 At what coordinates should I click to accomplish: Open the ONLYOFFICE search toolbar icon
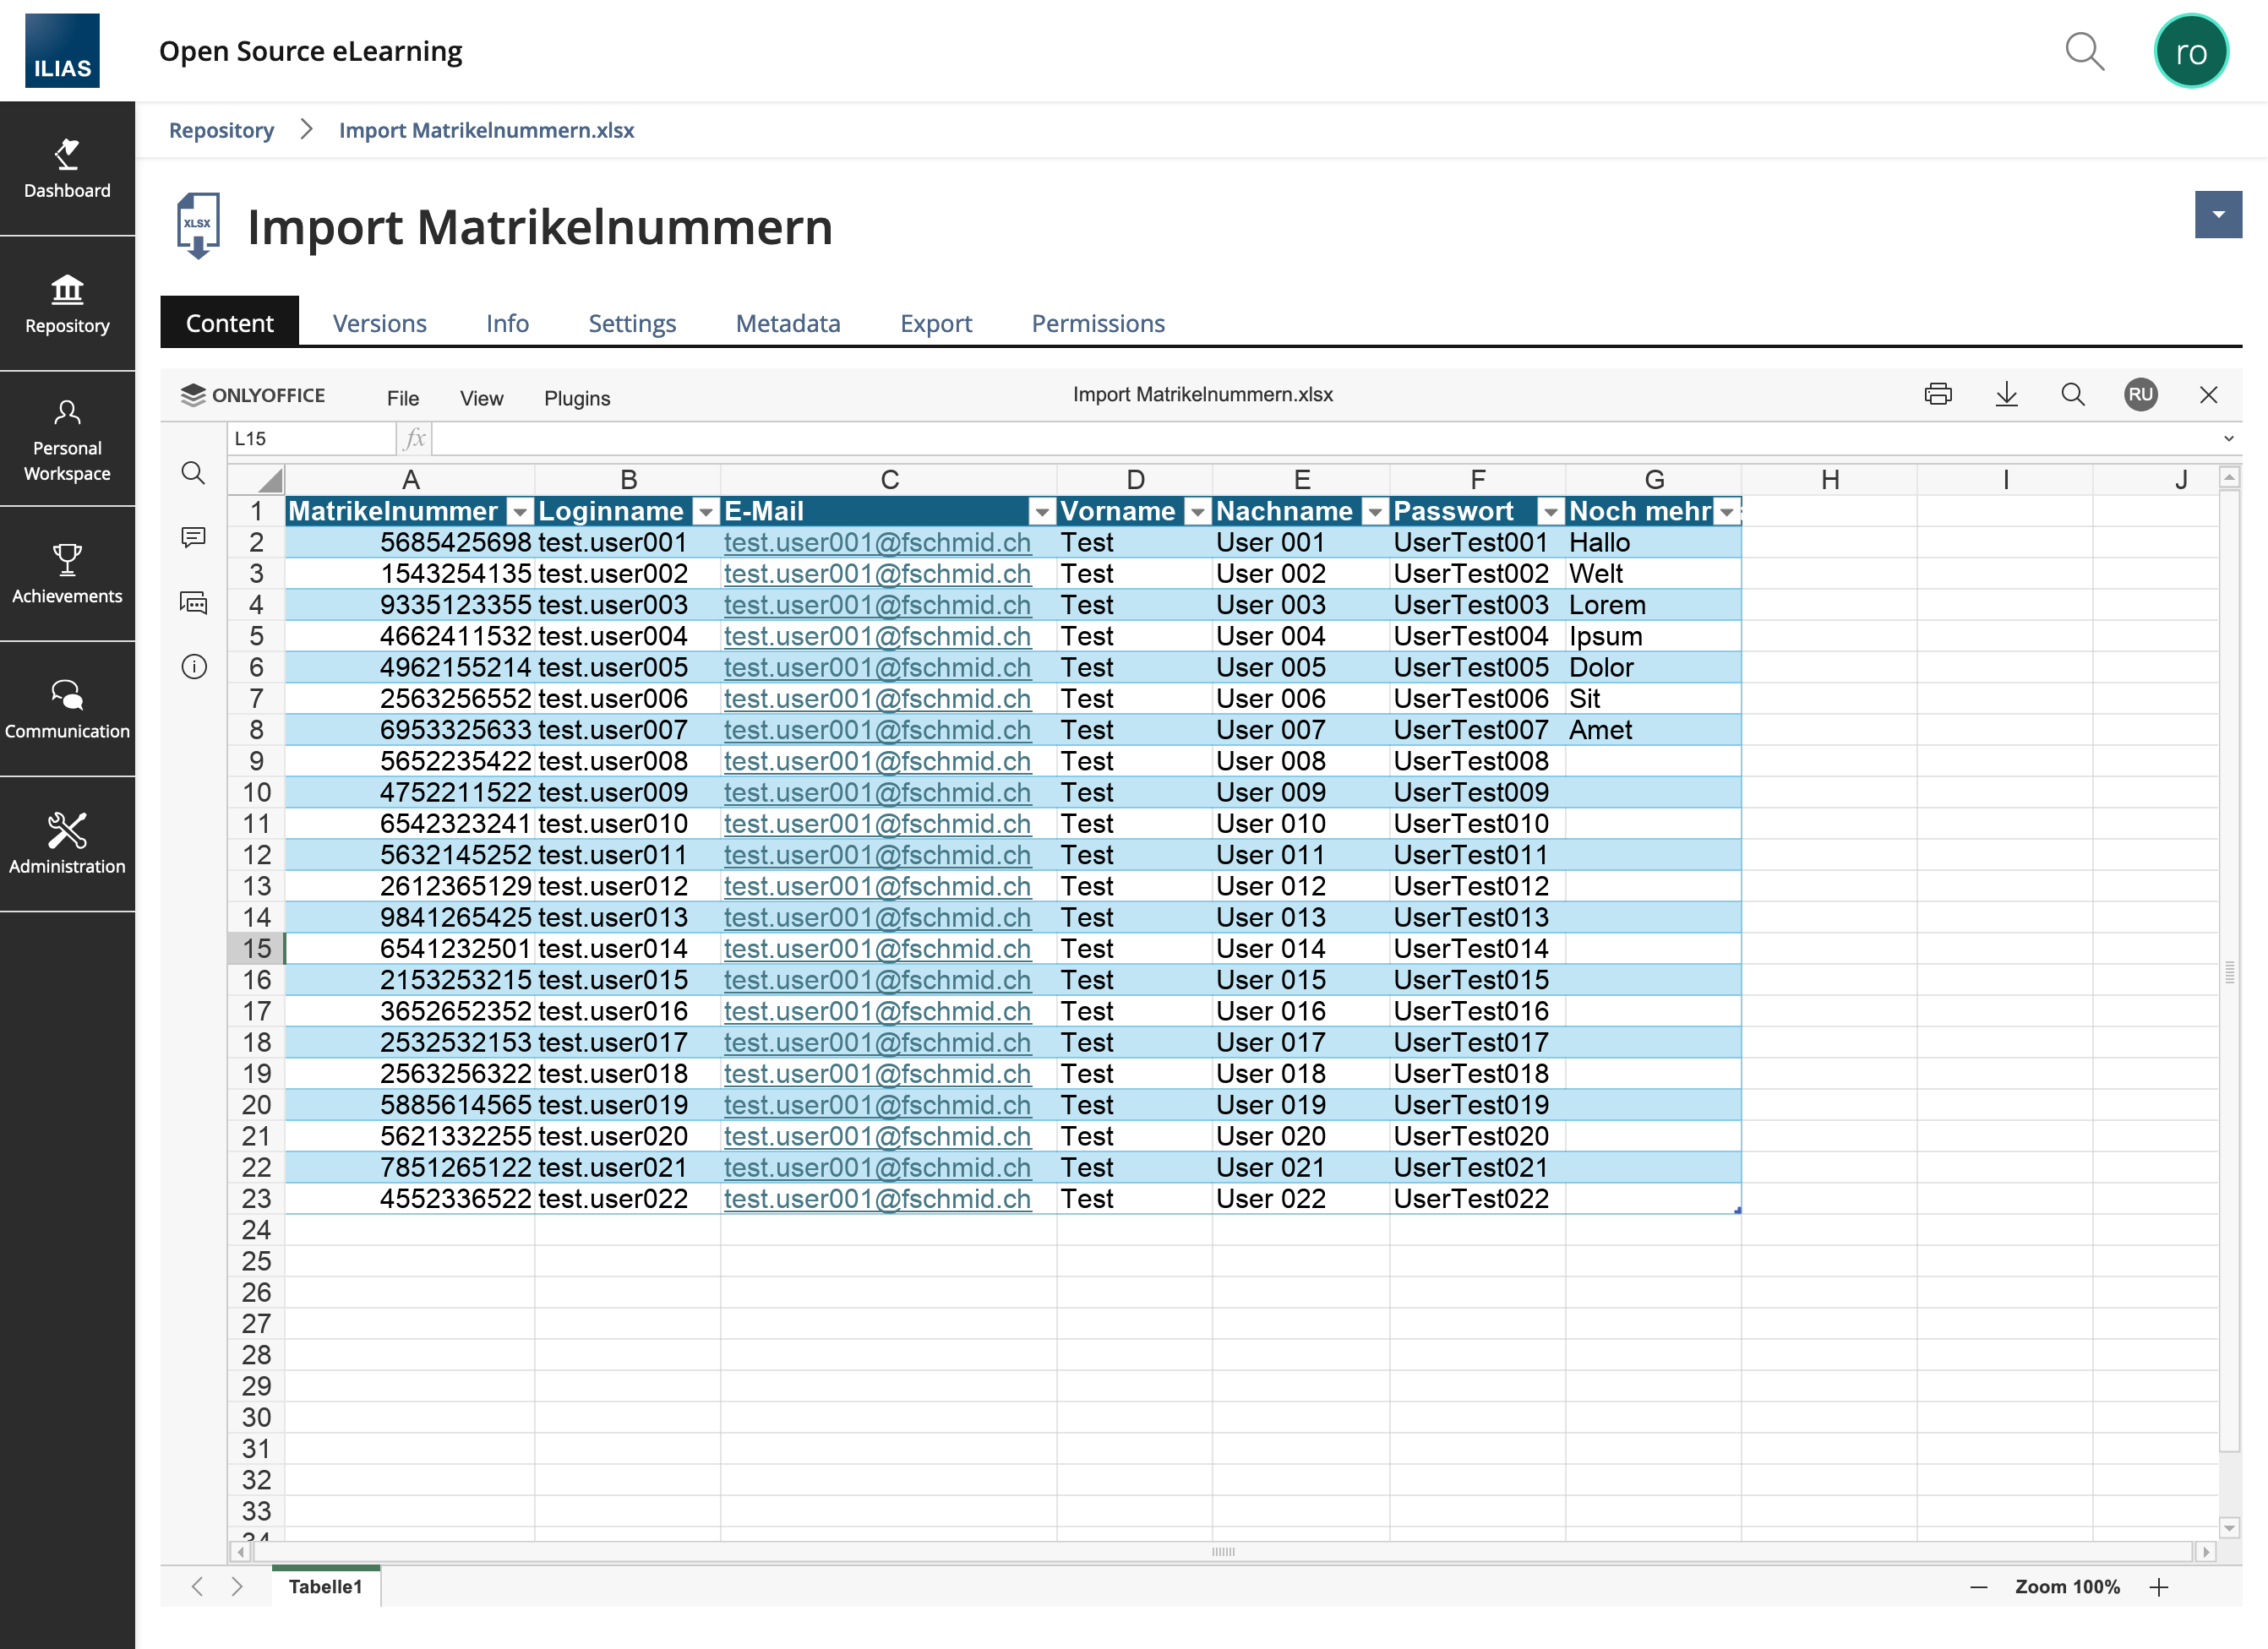(2072, 394)
